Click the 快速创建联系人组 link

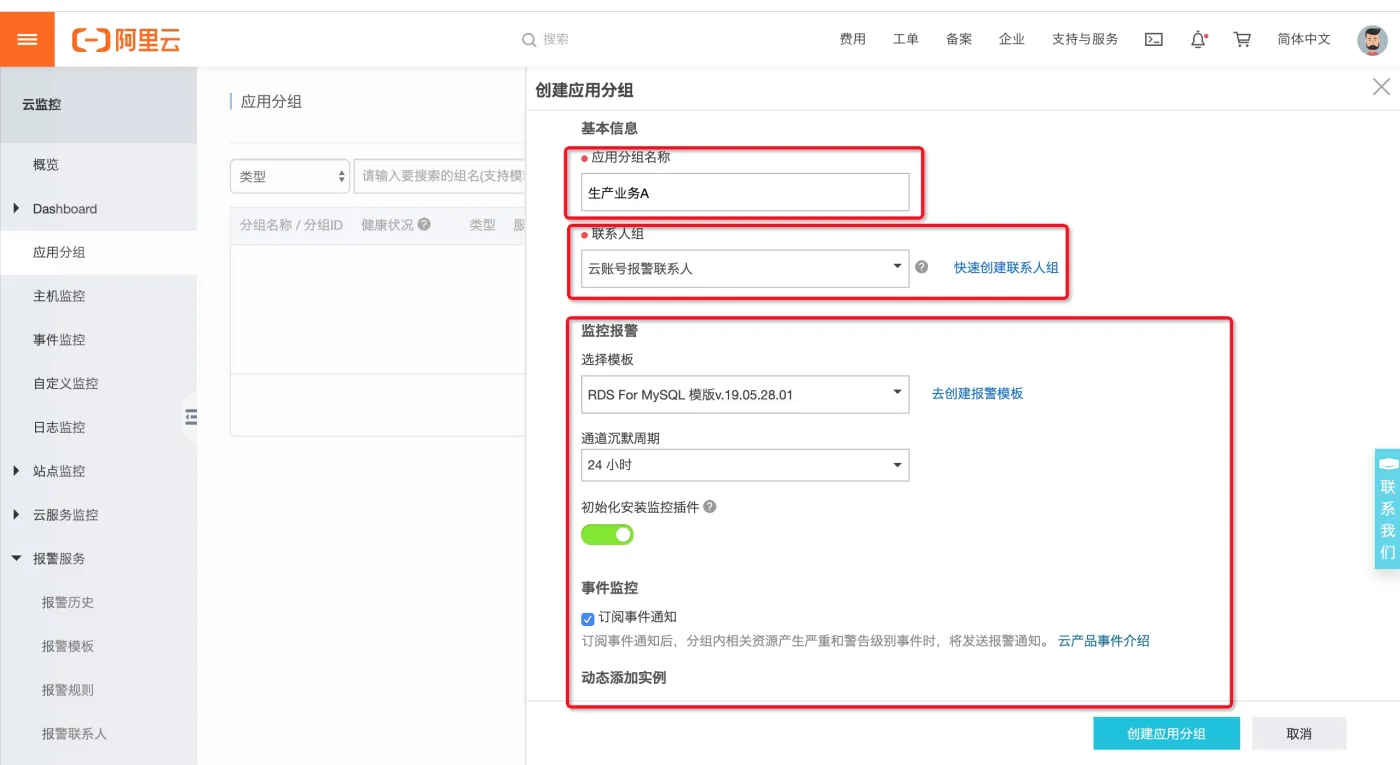[1006, 268]
